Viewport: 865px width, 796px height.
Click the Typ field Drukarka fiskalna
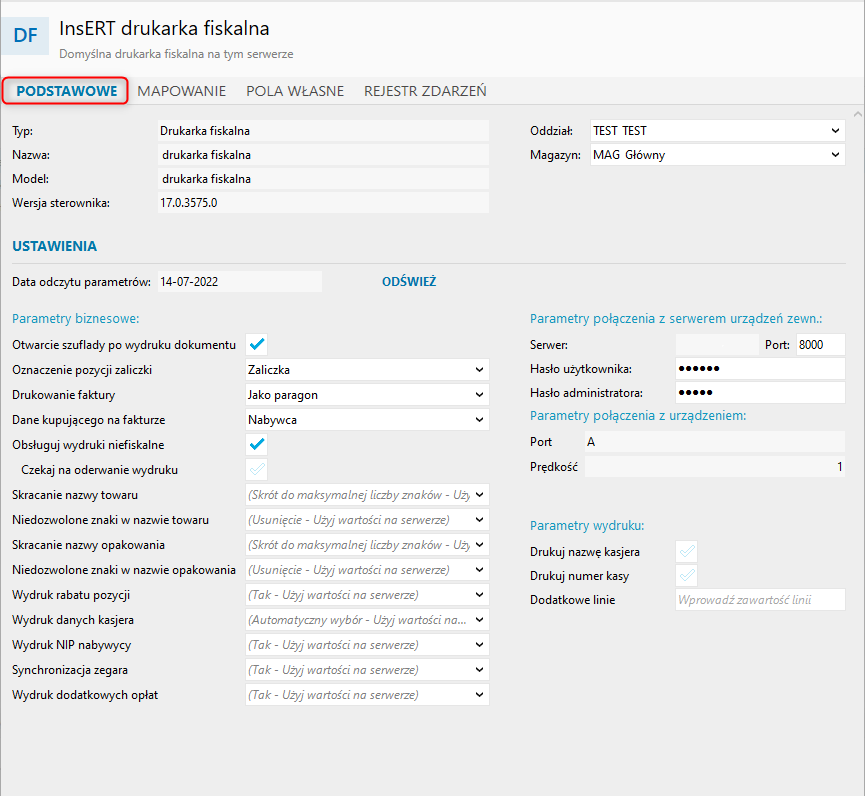pos(323,131)
